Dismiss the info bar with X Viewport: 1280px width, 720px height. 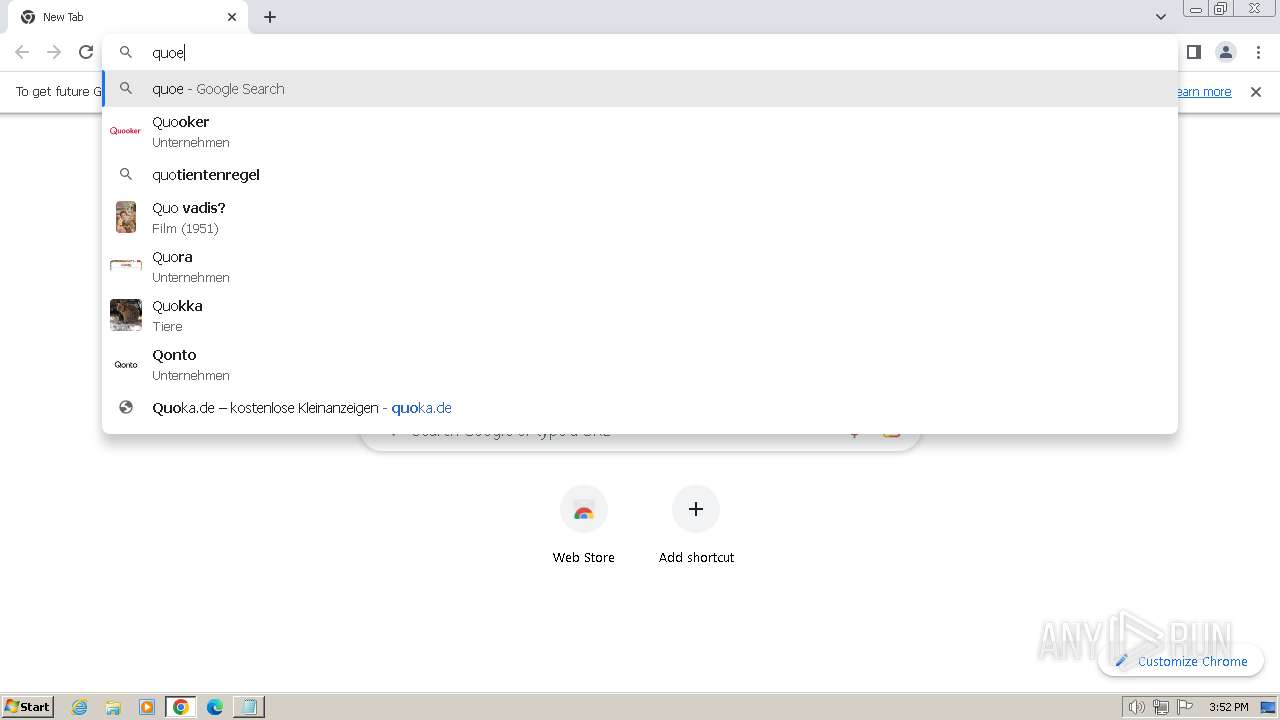click(x=1256, y=92)
